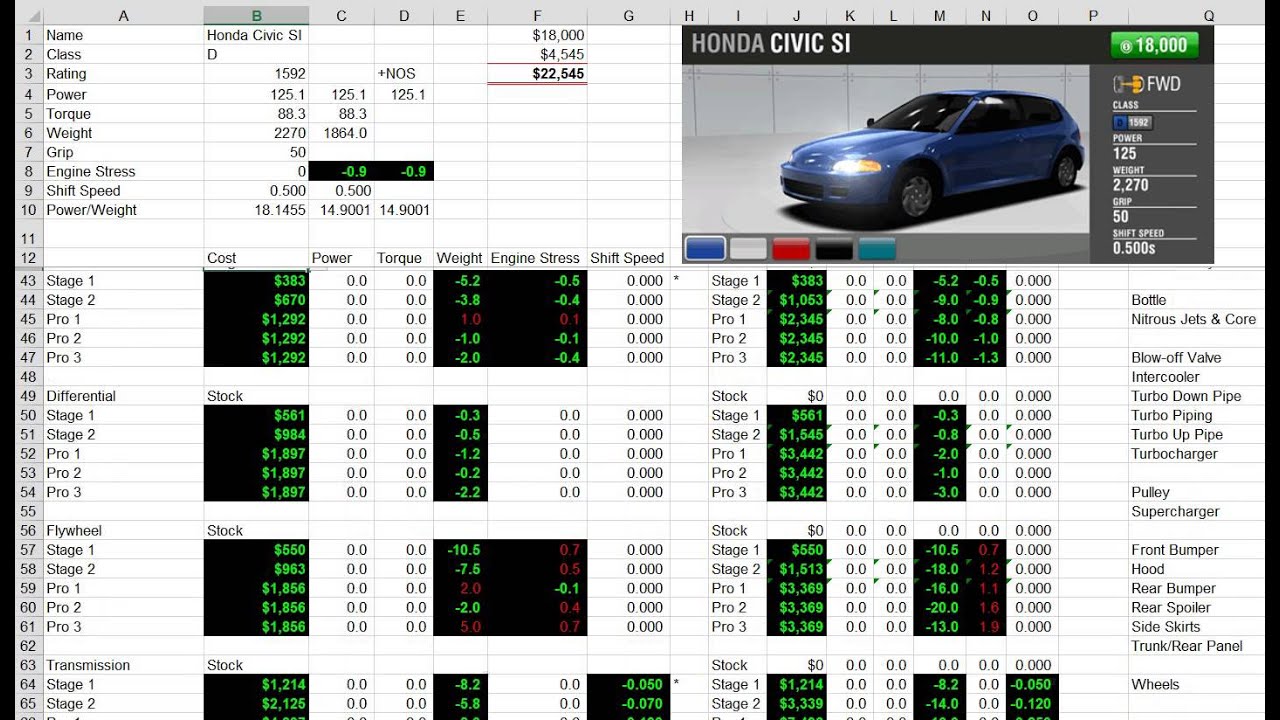Click the '$18,000' cell in column F
The width and height of the screenshot is (1280, 720).
(537, 35)
